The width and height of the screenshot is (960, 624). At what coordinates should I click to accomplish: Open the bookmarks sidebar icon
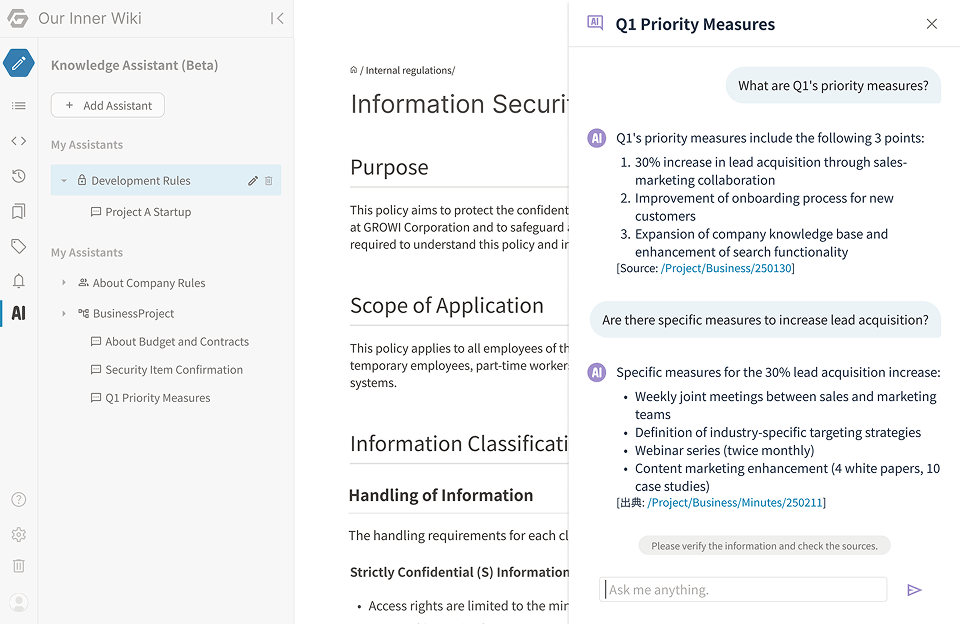[18, 210]
